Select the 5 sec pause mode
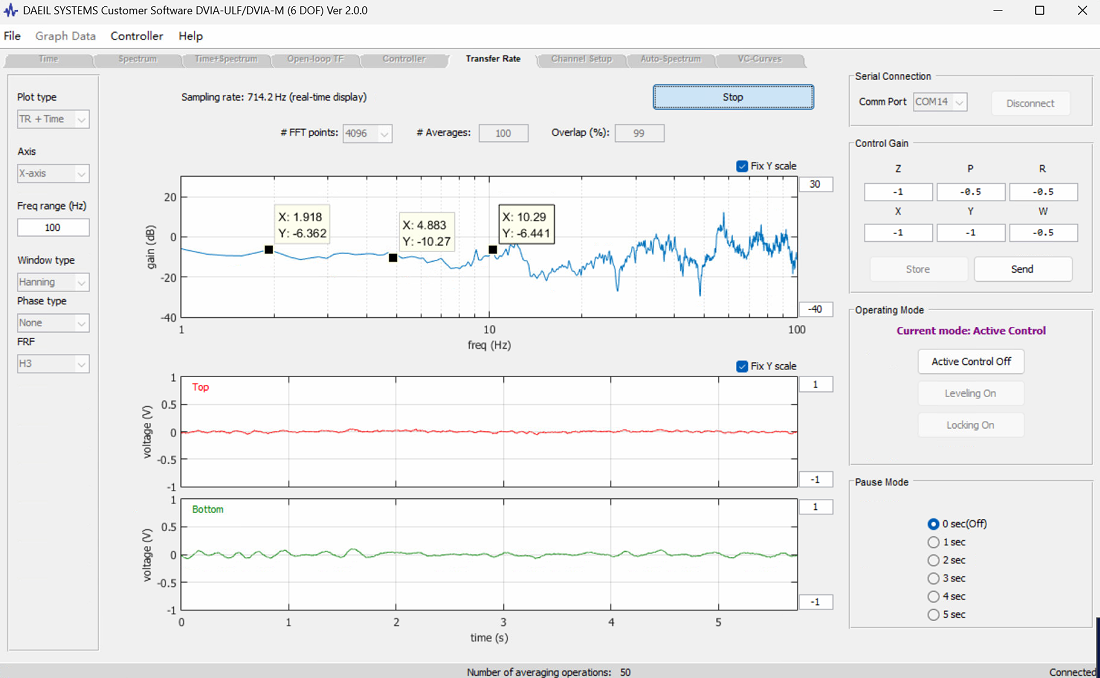Image resolution: width=1100 pixels, height=678 pixels. (x=933, y=615)
